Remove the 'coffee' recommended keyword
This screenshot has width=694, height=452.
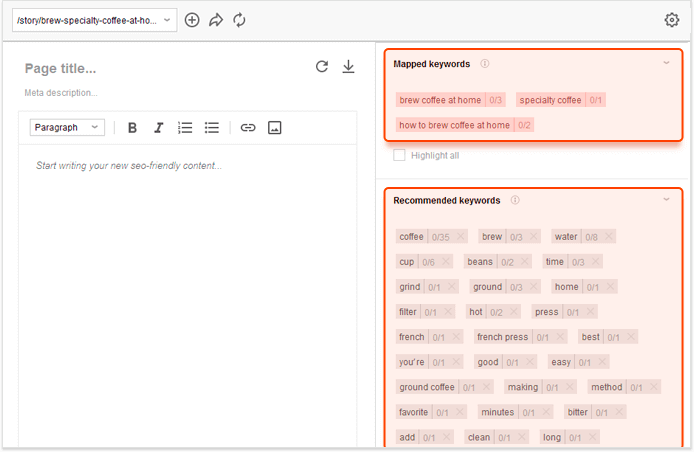[460, 236]
